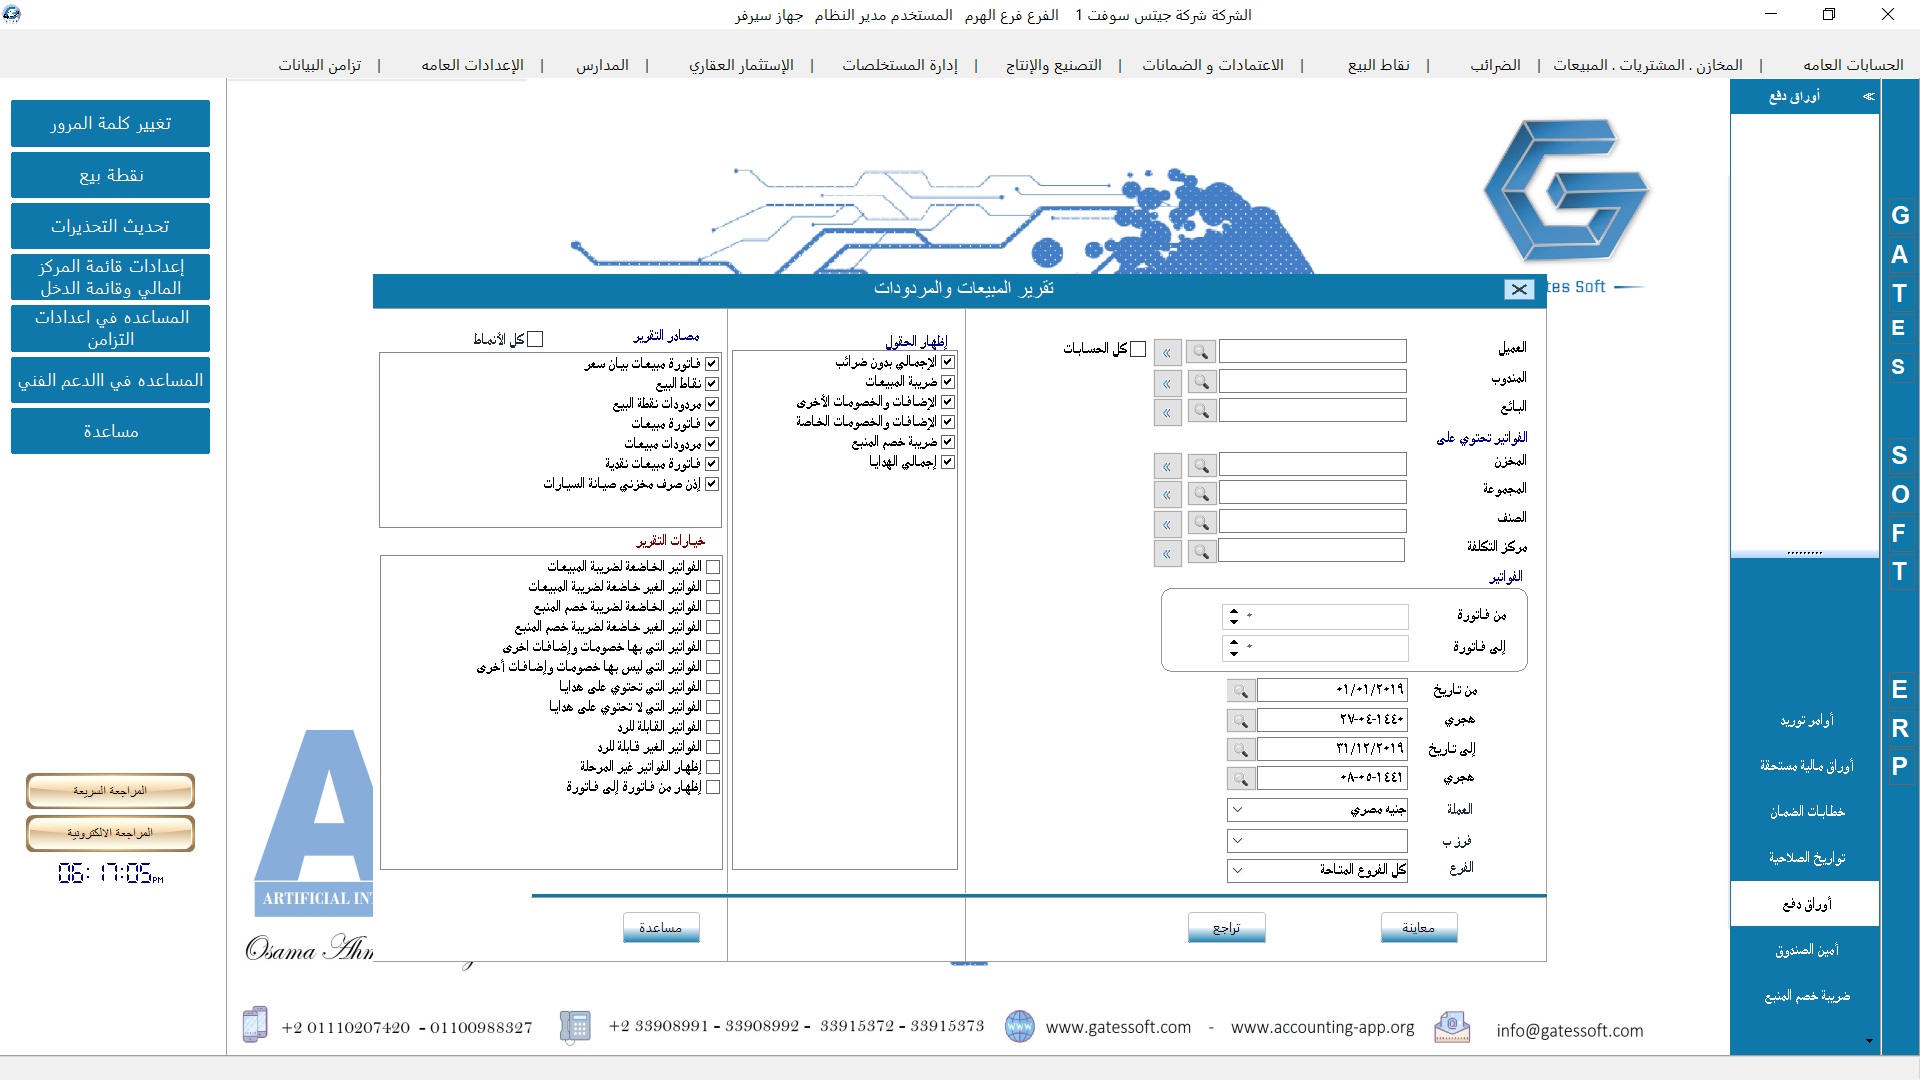Uncheck نقاط البيع source checkbox
This screenshot has height=1080, width=1920.
711,384
